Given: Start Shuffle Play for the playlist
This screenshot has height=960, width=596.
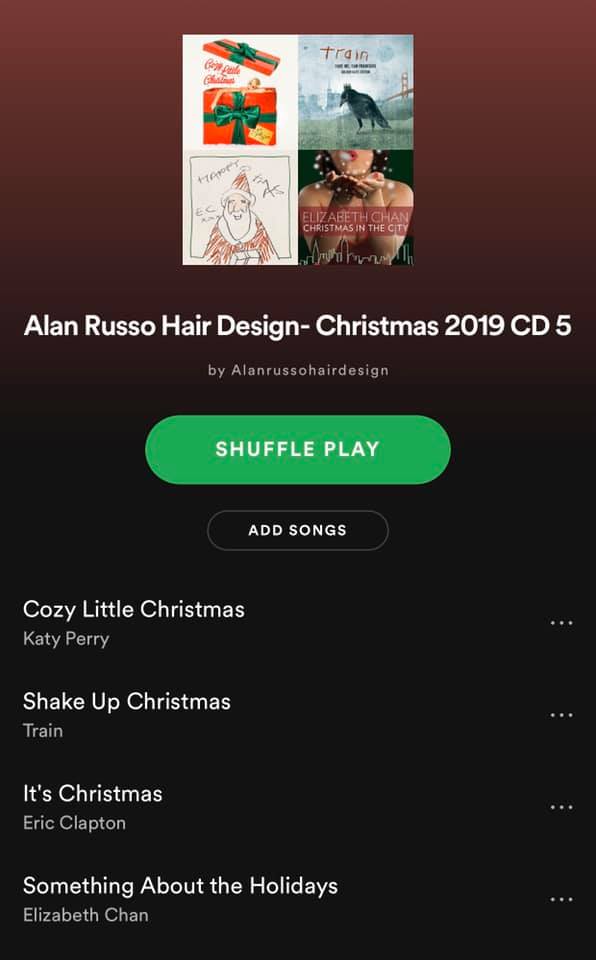Looking at the screenshot, I should [x=298, y=449].
